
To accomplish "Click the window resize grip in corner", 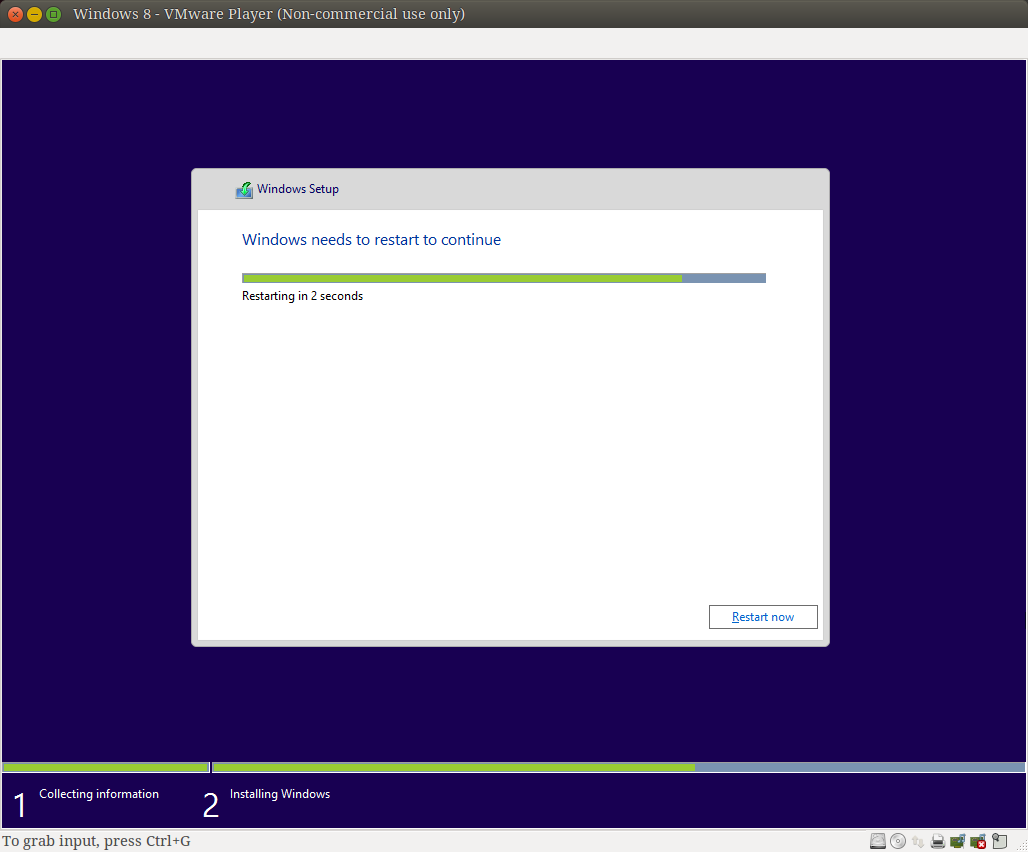I will point(1021,845).
